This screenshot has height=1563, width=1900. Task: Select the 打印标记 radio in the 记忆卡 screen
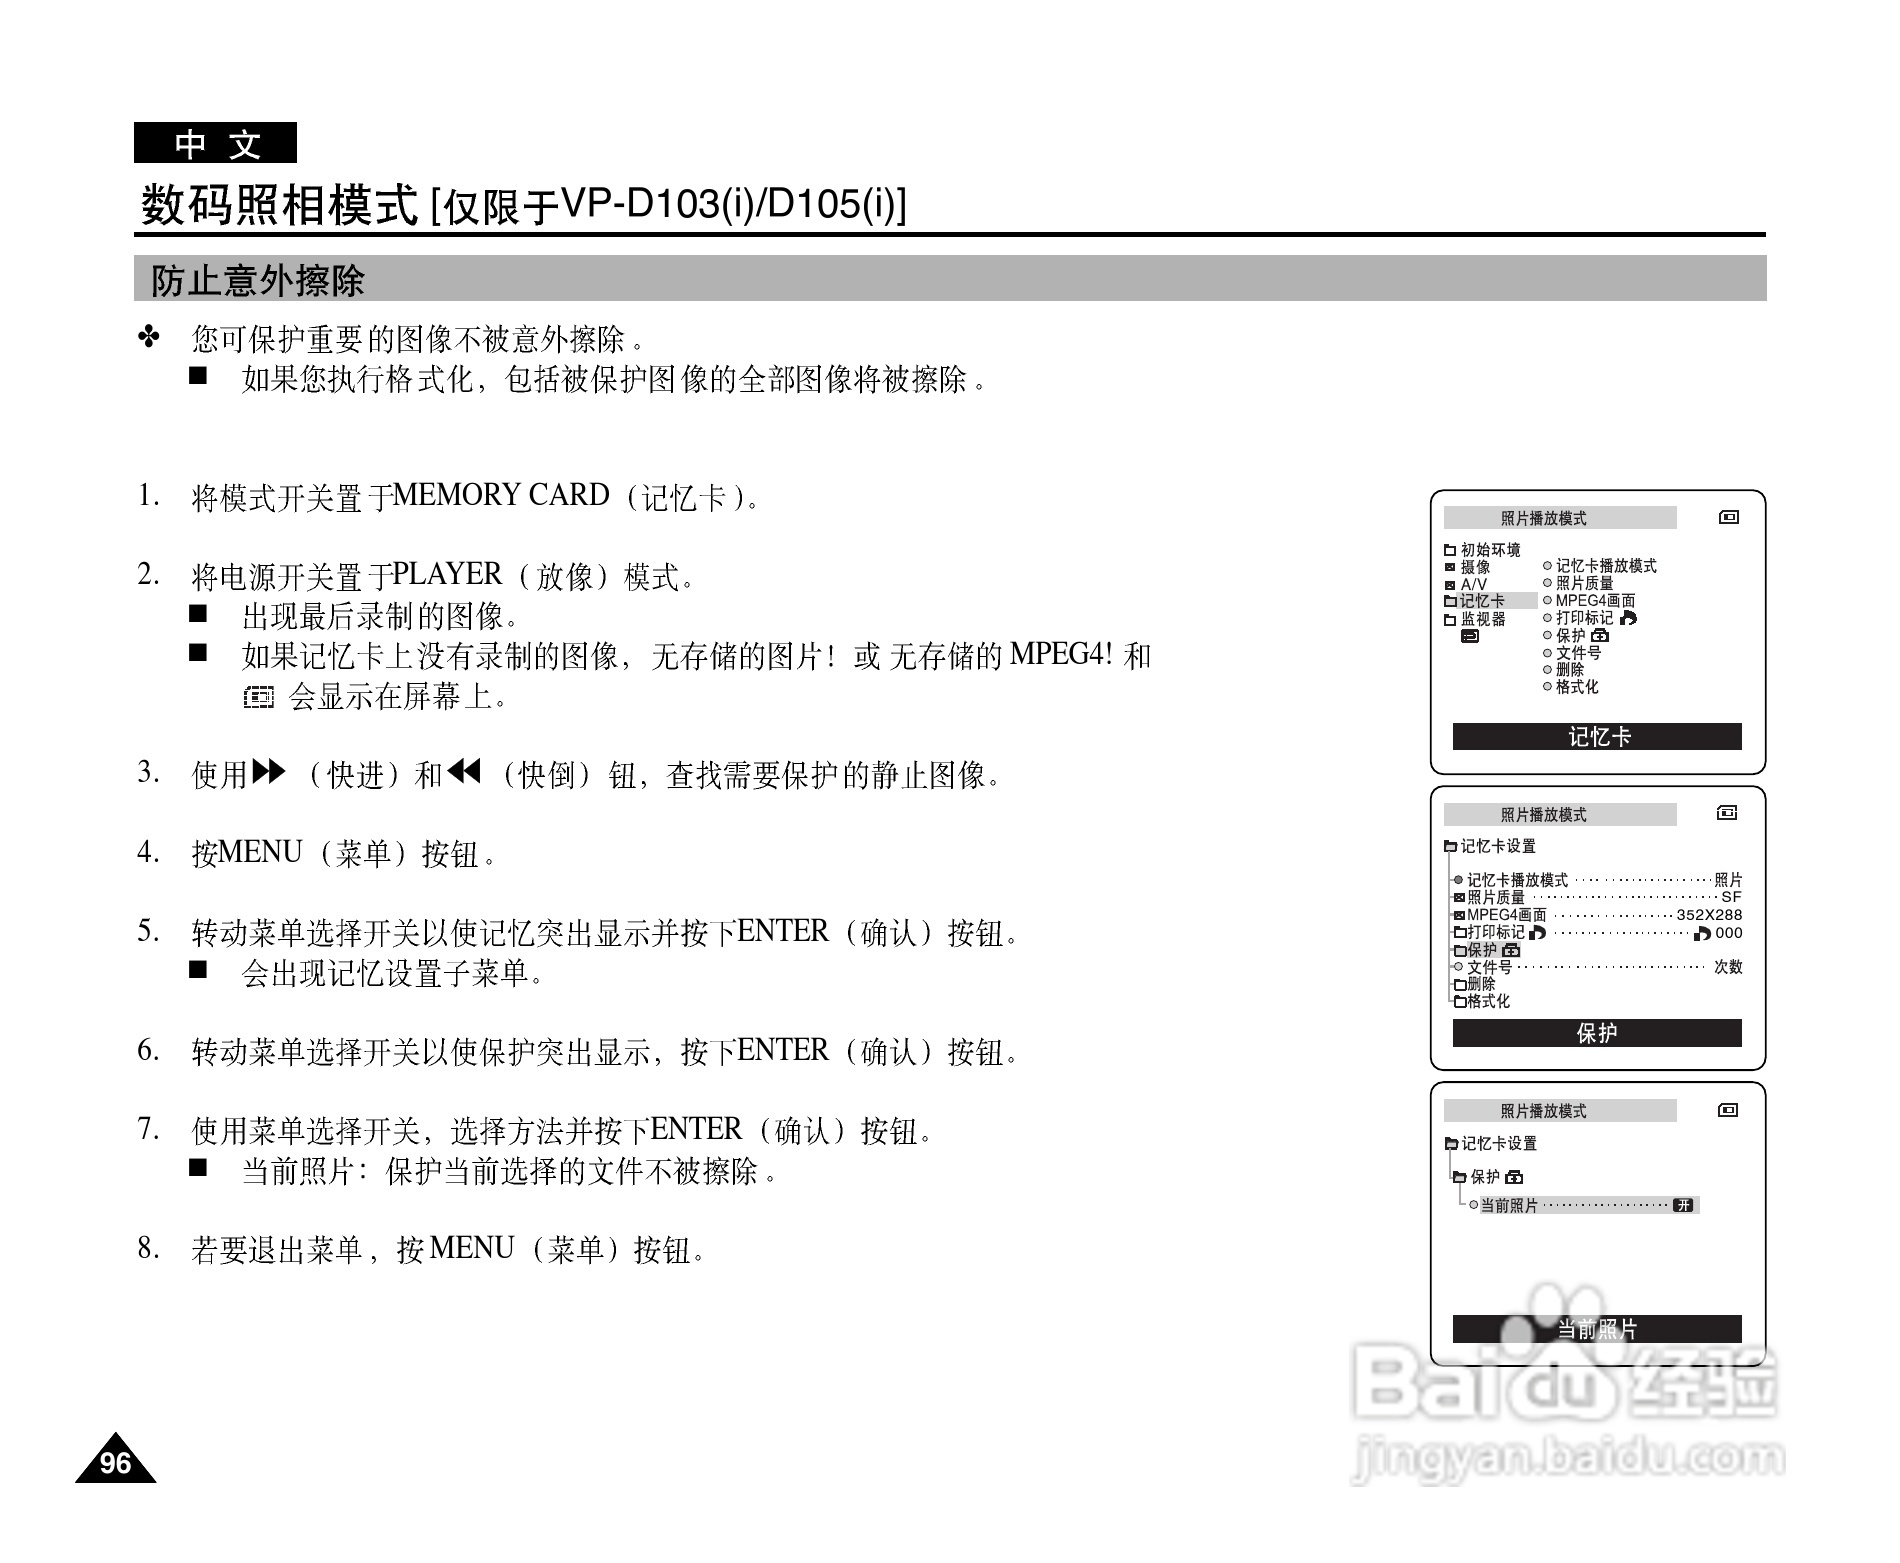pyautogui.click(x=1548, y=618)
